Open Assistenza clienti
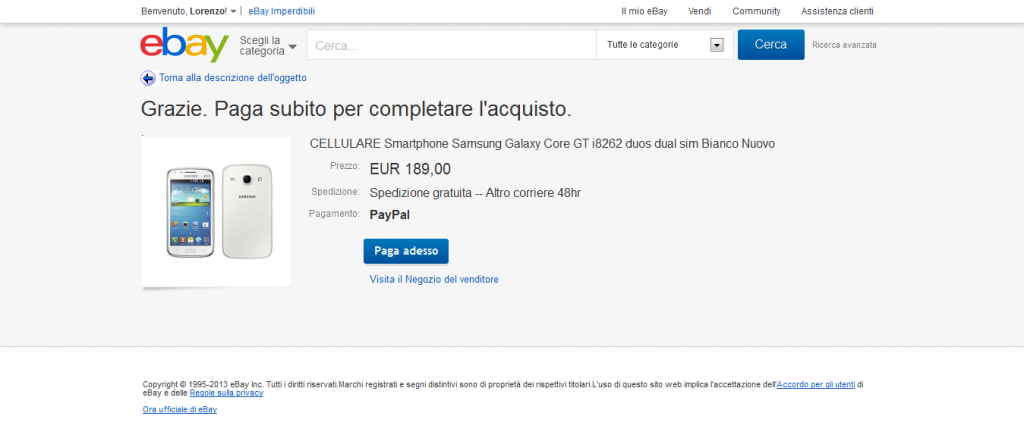1024x435 pixels. 837,11
